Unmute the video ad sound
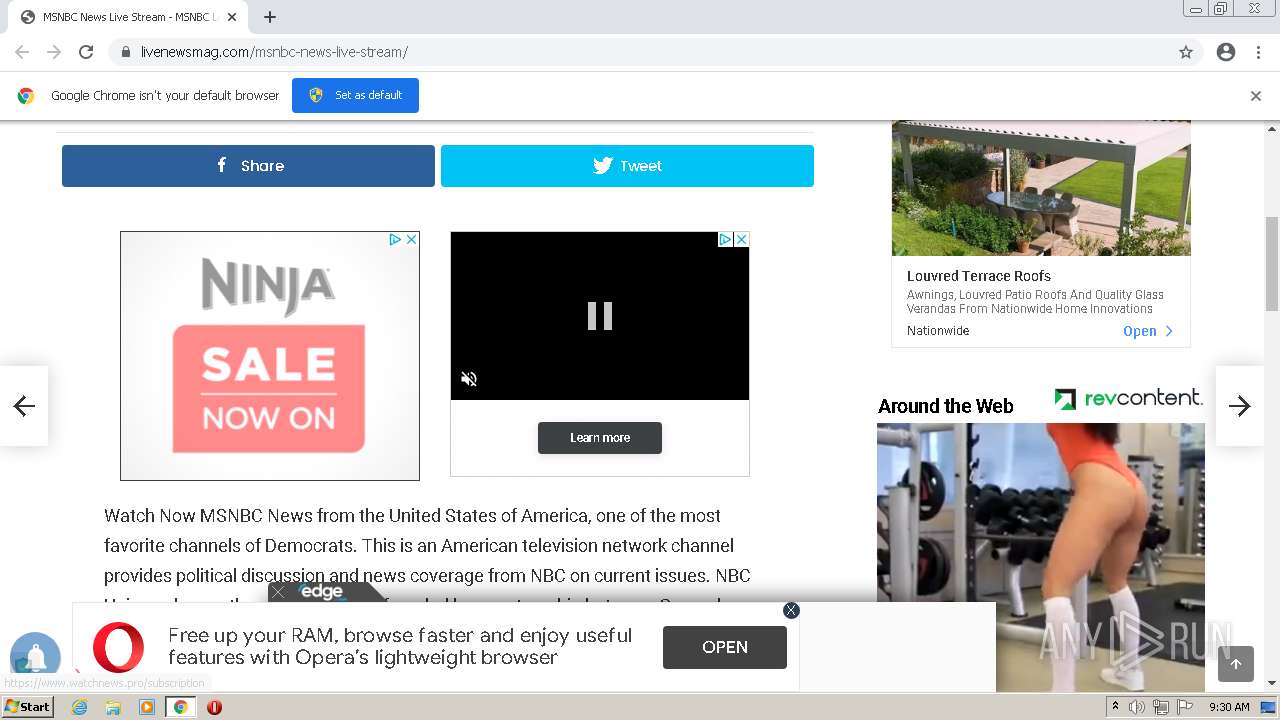This screenshot has height=720, width=1280. (469, 379)
